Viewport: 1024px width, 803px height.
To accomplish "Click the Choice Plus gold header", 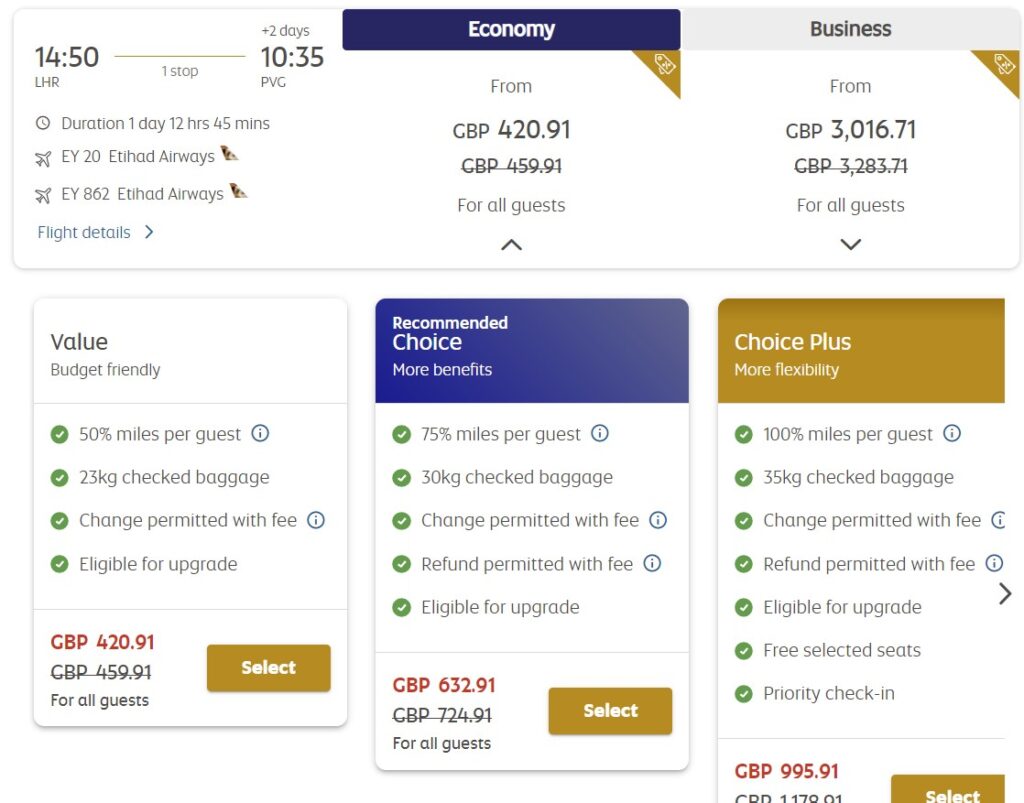I will pyautogui.click(x=861, y=351).
